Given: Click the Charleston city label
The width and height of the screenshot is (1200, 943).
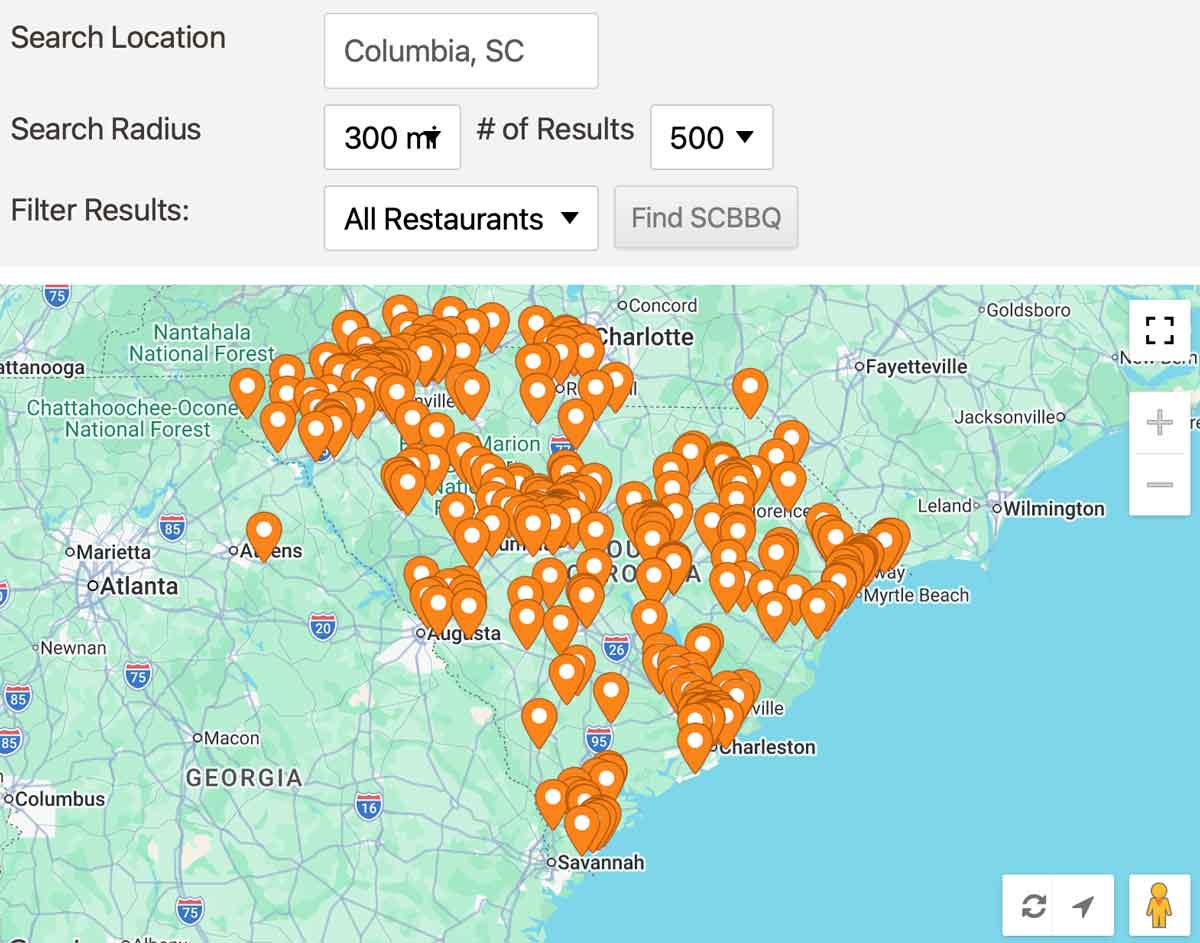Looking at the screenshot, I should click(767, 747).
